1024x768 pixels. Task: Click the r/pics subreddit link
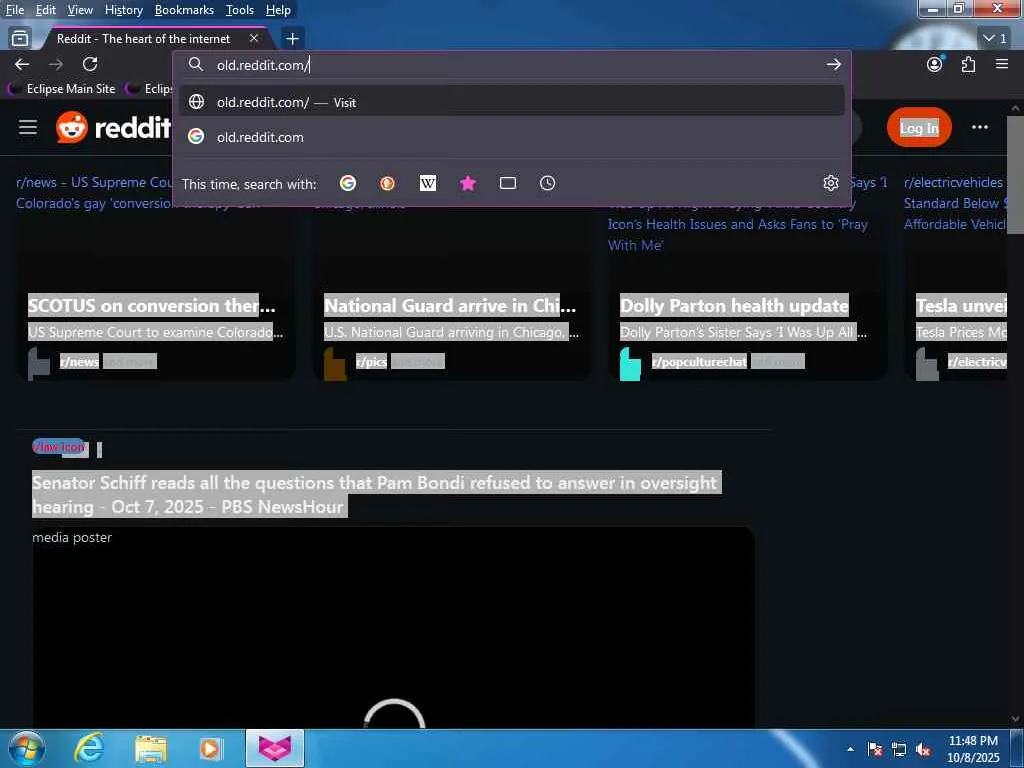click(372, 361)
